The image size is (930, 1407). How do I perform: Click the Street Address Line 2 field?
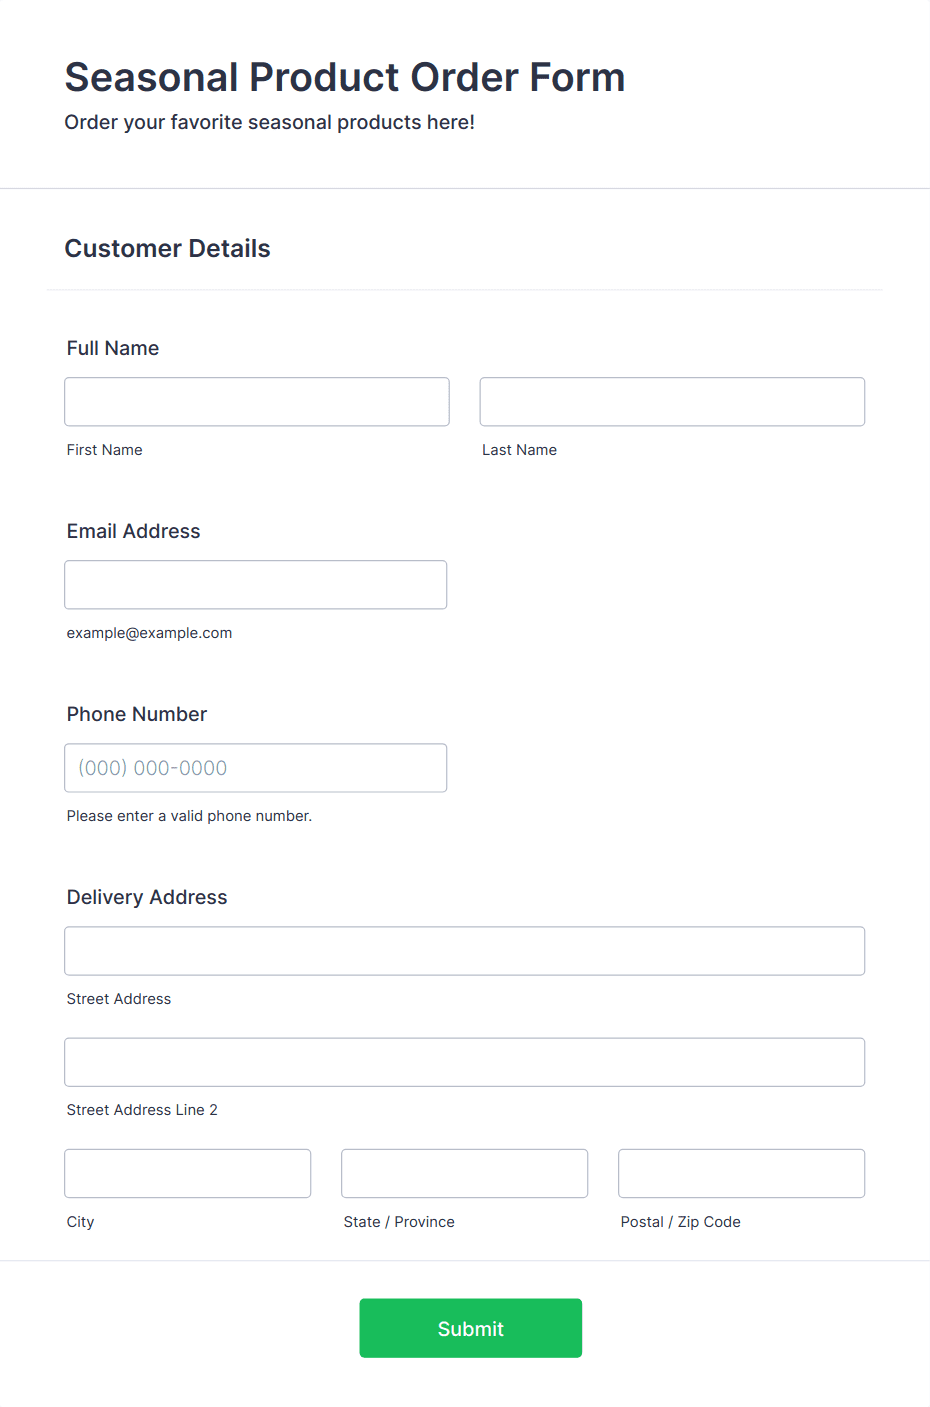(x=465, y=1062)
